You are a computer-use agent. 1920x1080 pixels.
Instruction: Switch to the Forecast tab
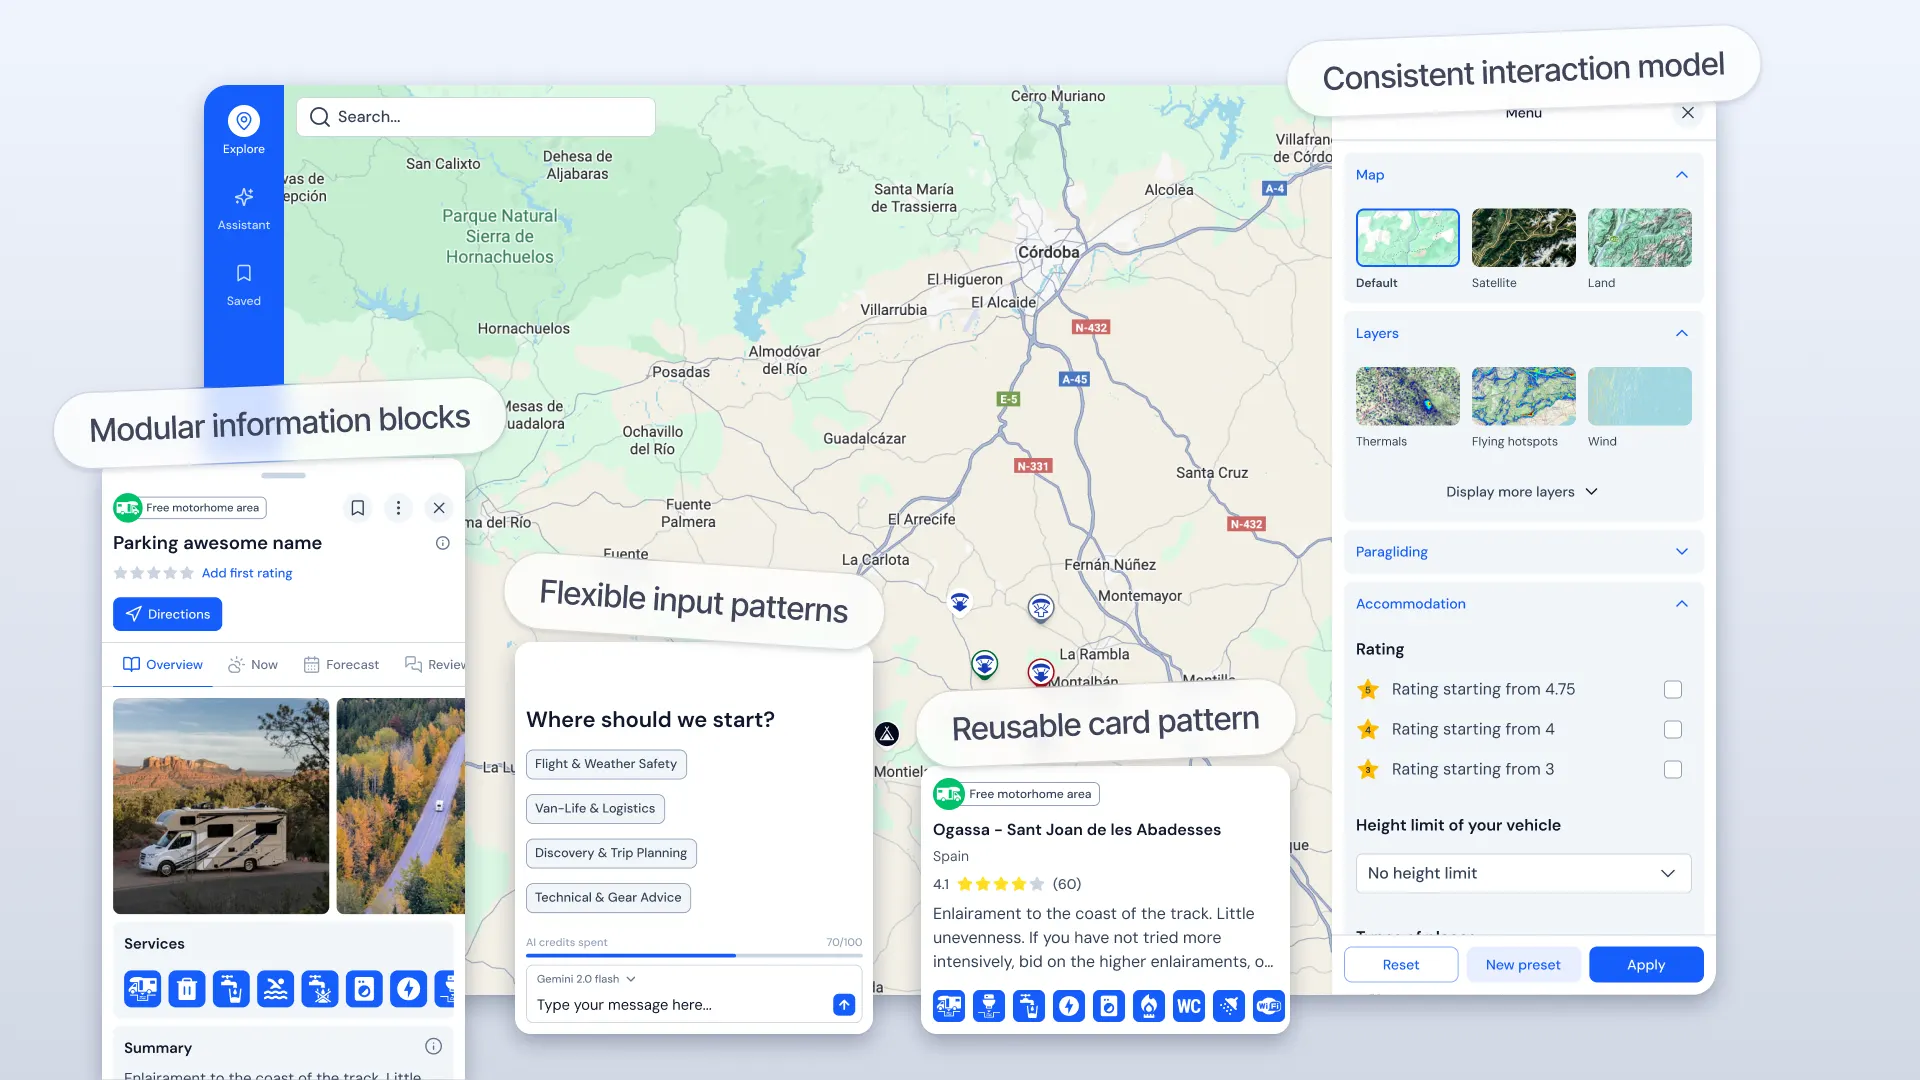(341, 665)
